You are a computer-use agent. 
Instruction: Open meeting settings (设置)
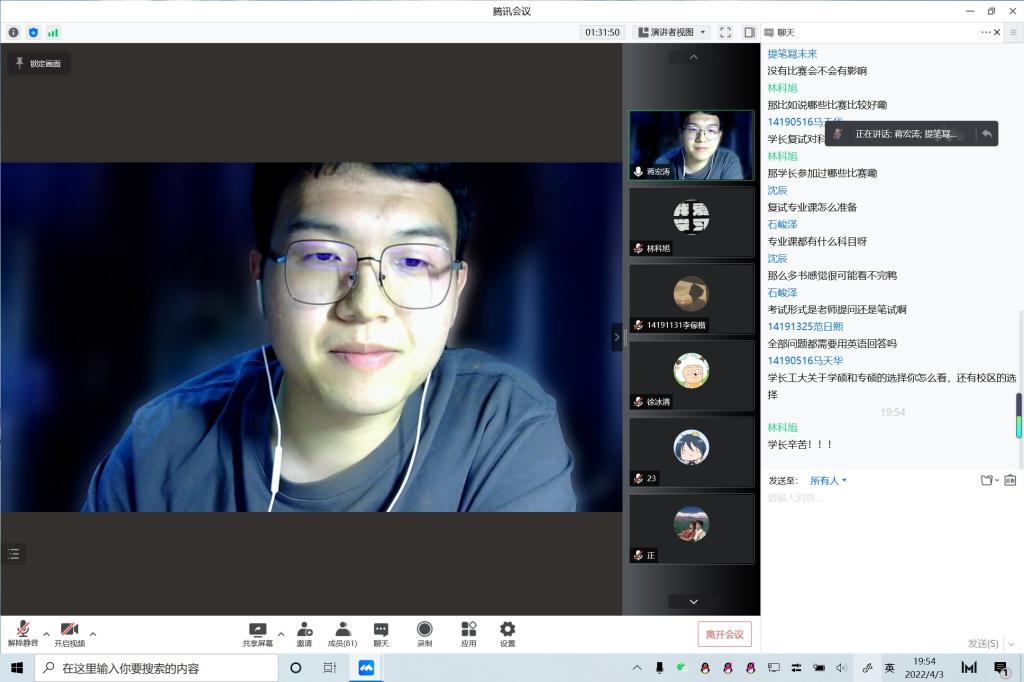click(507, 633)
